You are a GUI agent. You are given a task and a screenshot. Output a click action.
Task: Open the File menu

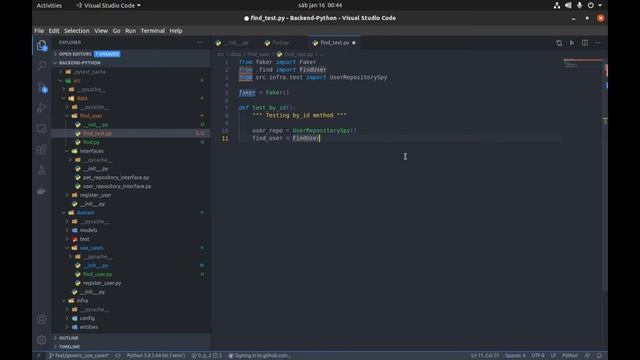pos(39,31)
